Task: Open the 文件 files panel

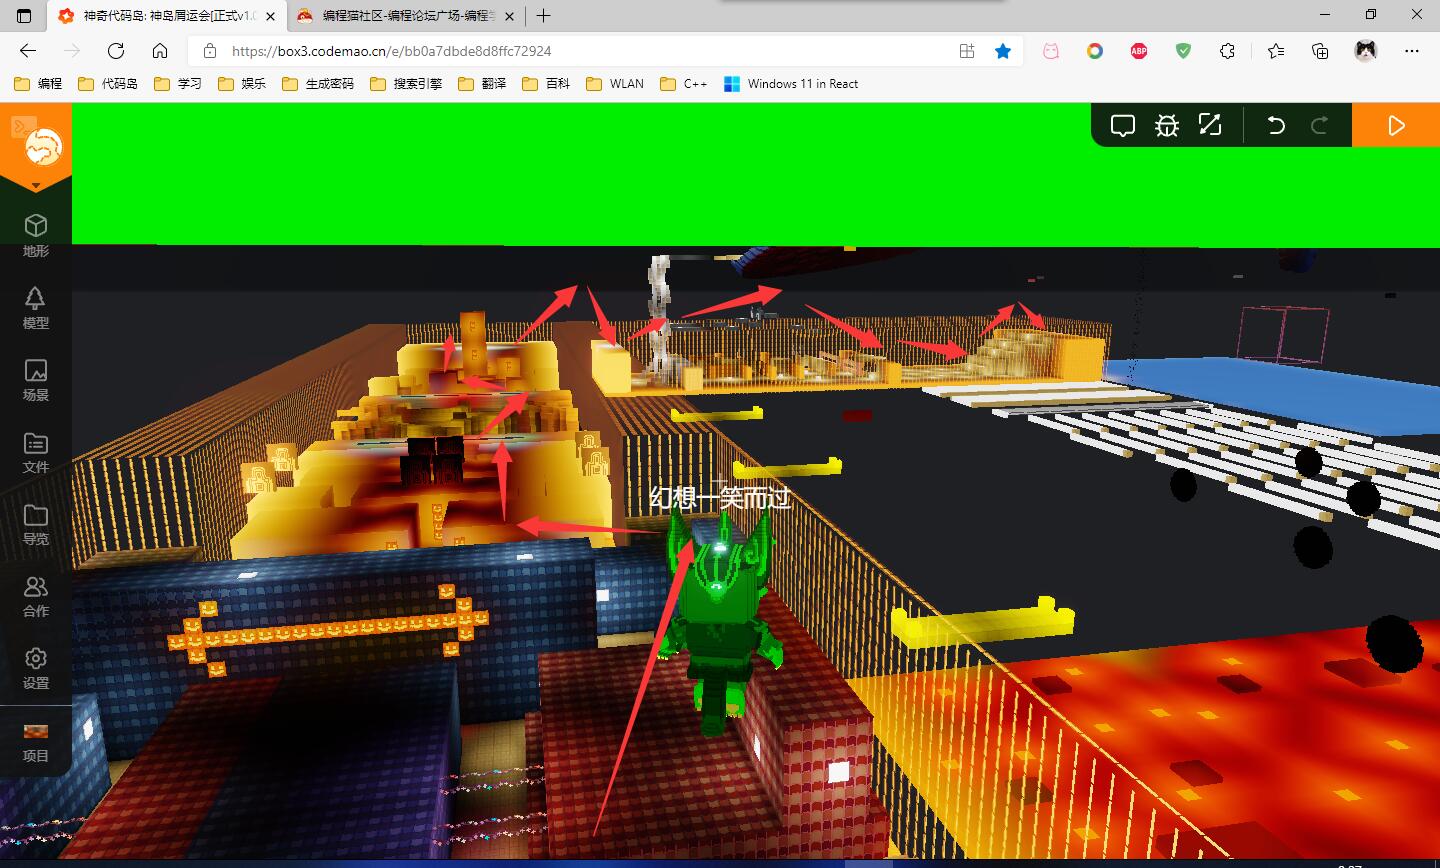Action: coord(36,452)
